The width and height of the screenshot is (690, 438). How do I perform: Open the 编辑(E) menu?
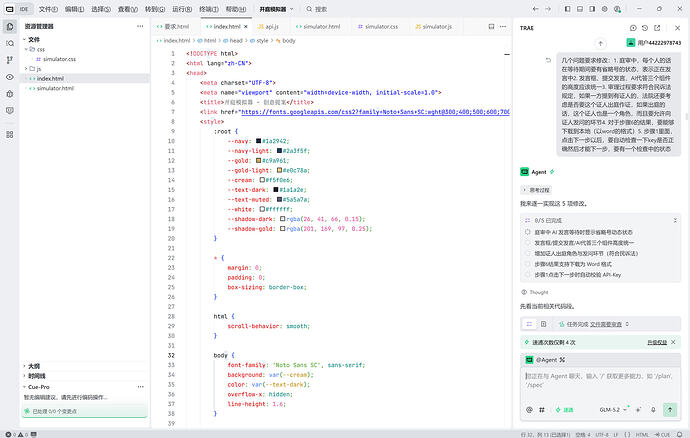point(74,9)
